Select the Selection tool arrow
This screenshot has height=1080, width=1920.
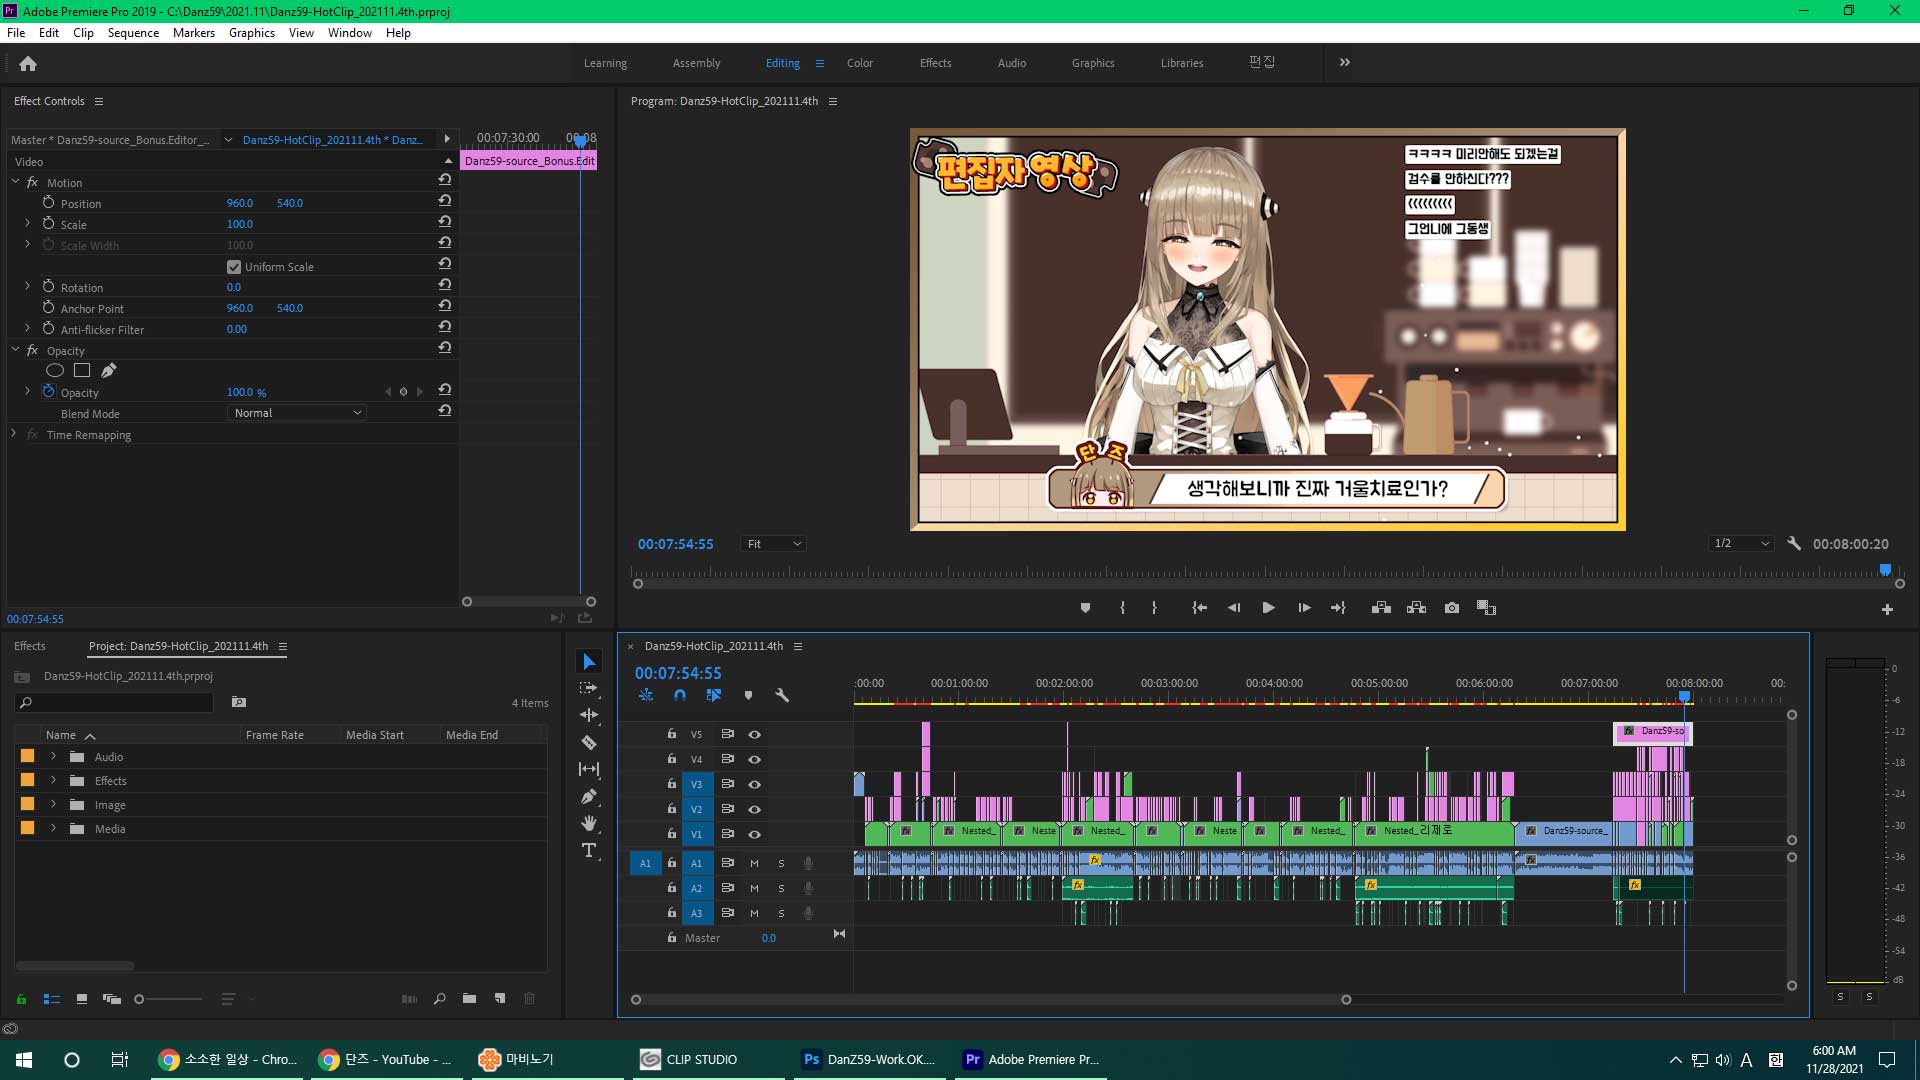tap(589, 662)
